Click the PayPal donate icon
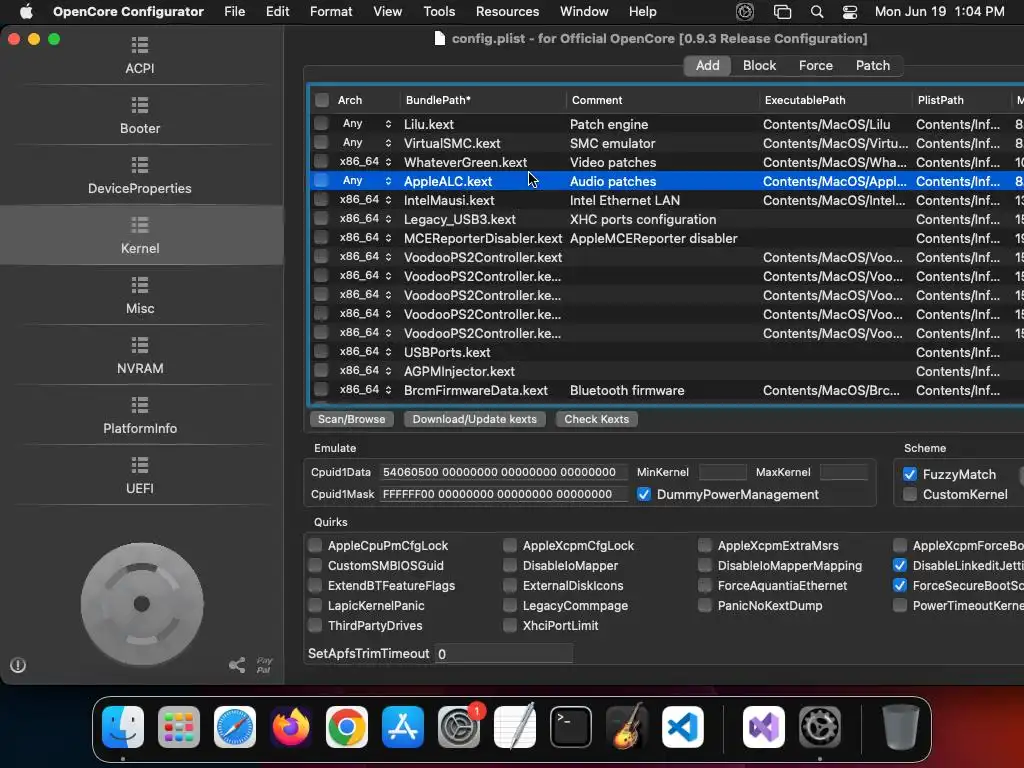 click(264, 665)
